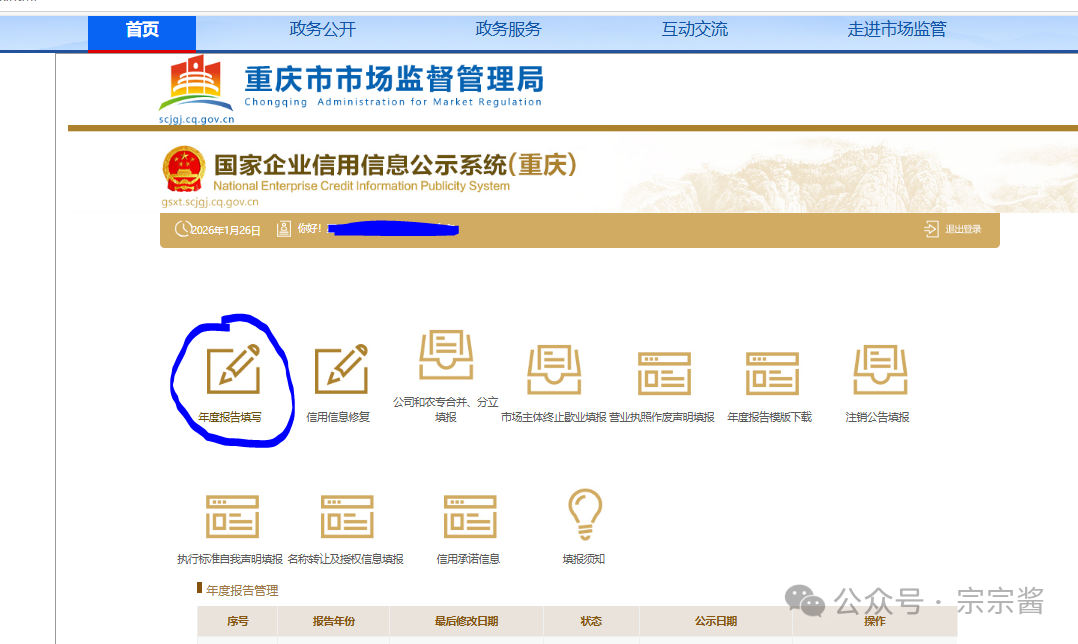
Task: Open 注销公告填报 tray icon
Action: pyautogui.click(x=879, y=372)
